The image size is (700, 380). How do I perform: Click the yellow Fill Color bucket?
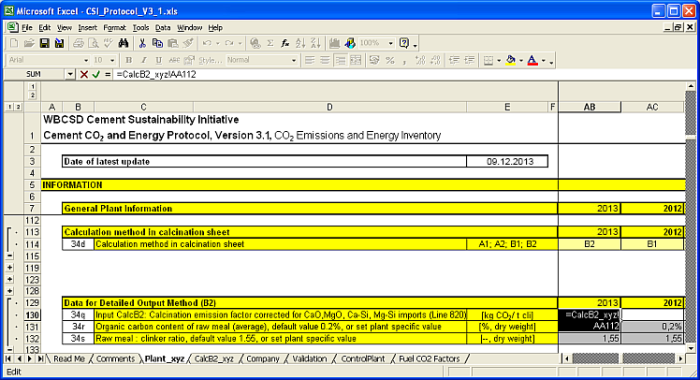click(x=511, y=60)
